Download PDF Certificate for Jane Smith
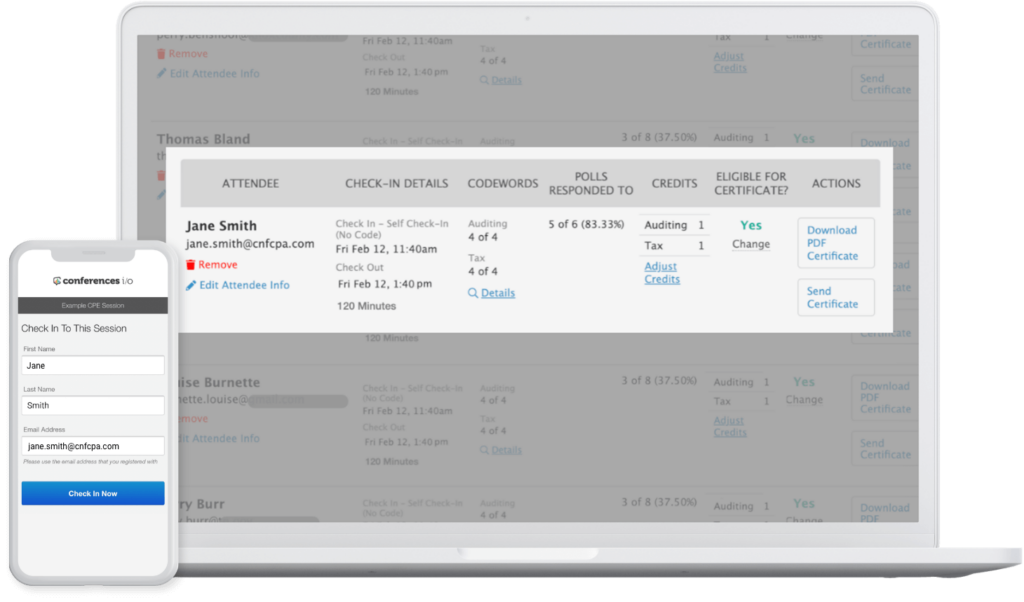The height and width of the screenshot is (602, 1024). [835, 242]
